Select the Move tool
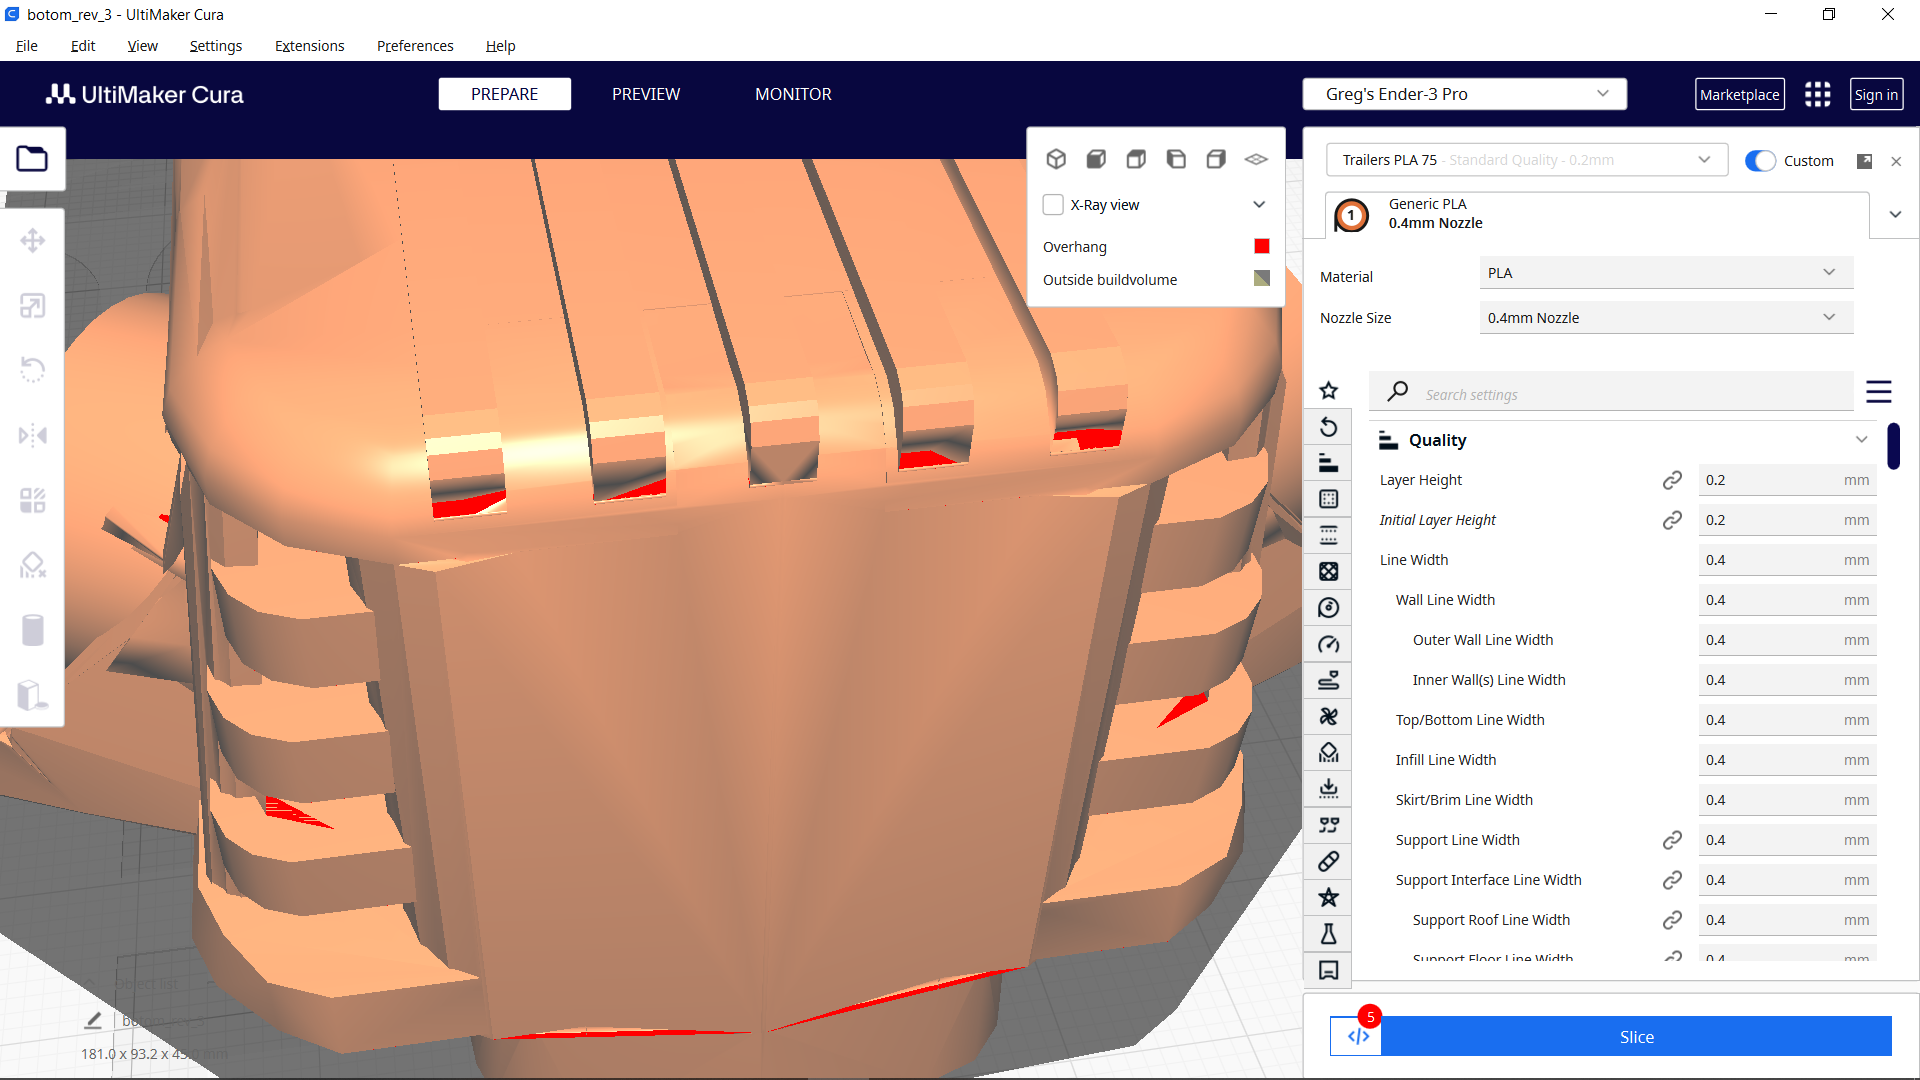This screenshot has width=1920, height=1080. pos(33,240)
